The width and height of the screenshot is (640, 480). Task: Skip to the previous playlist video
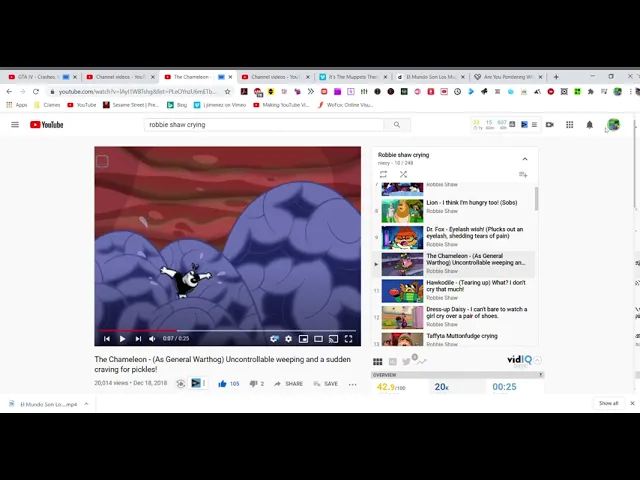pos(107,339)
